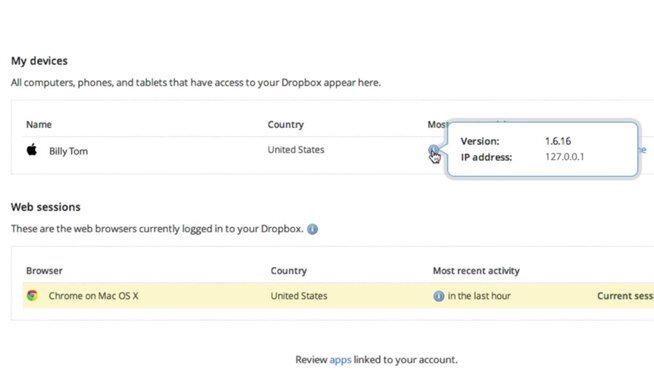Click the Name column header in devices
This screenshot has height=379, width=654.
click(x=39, y=124)
